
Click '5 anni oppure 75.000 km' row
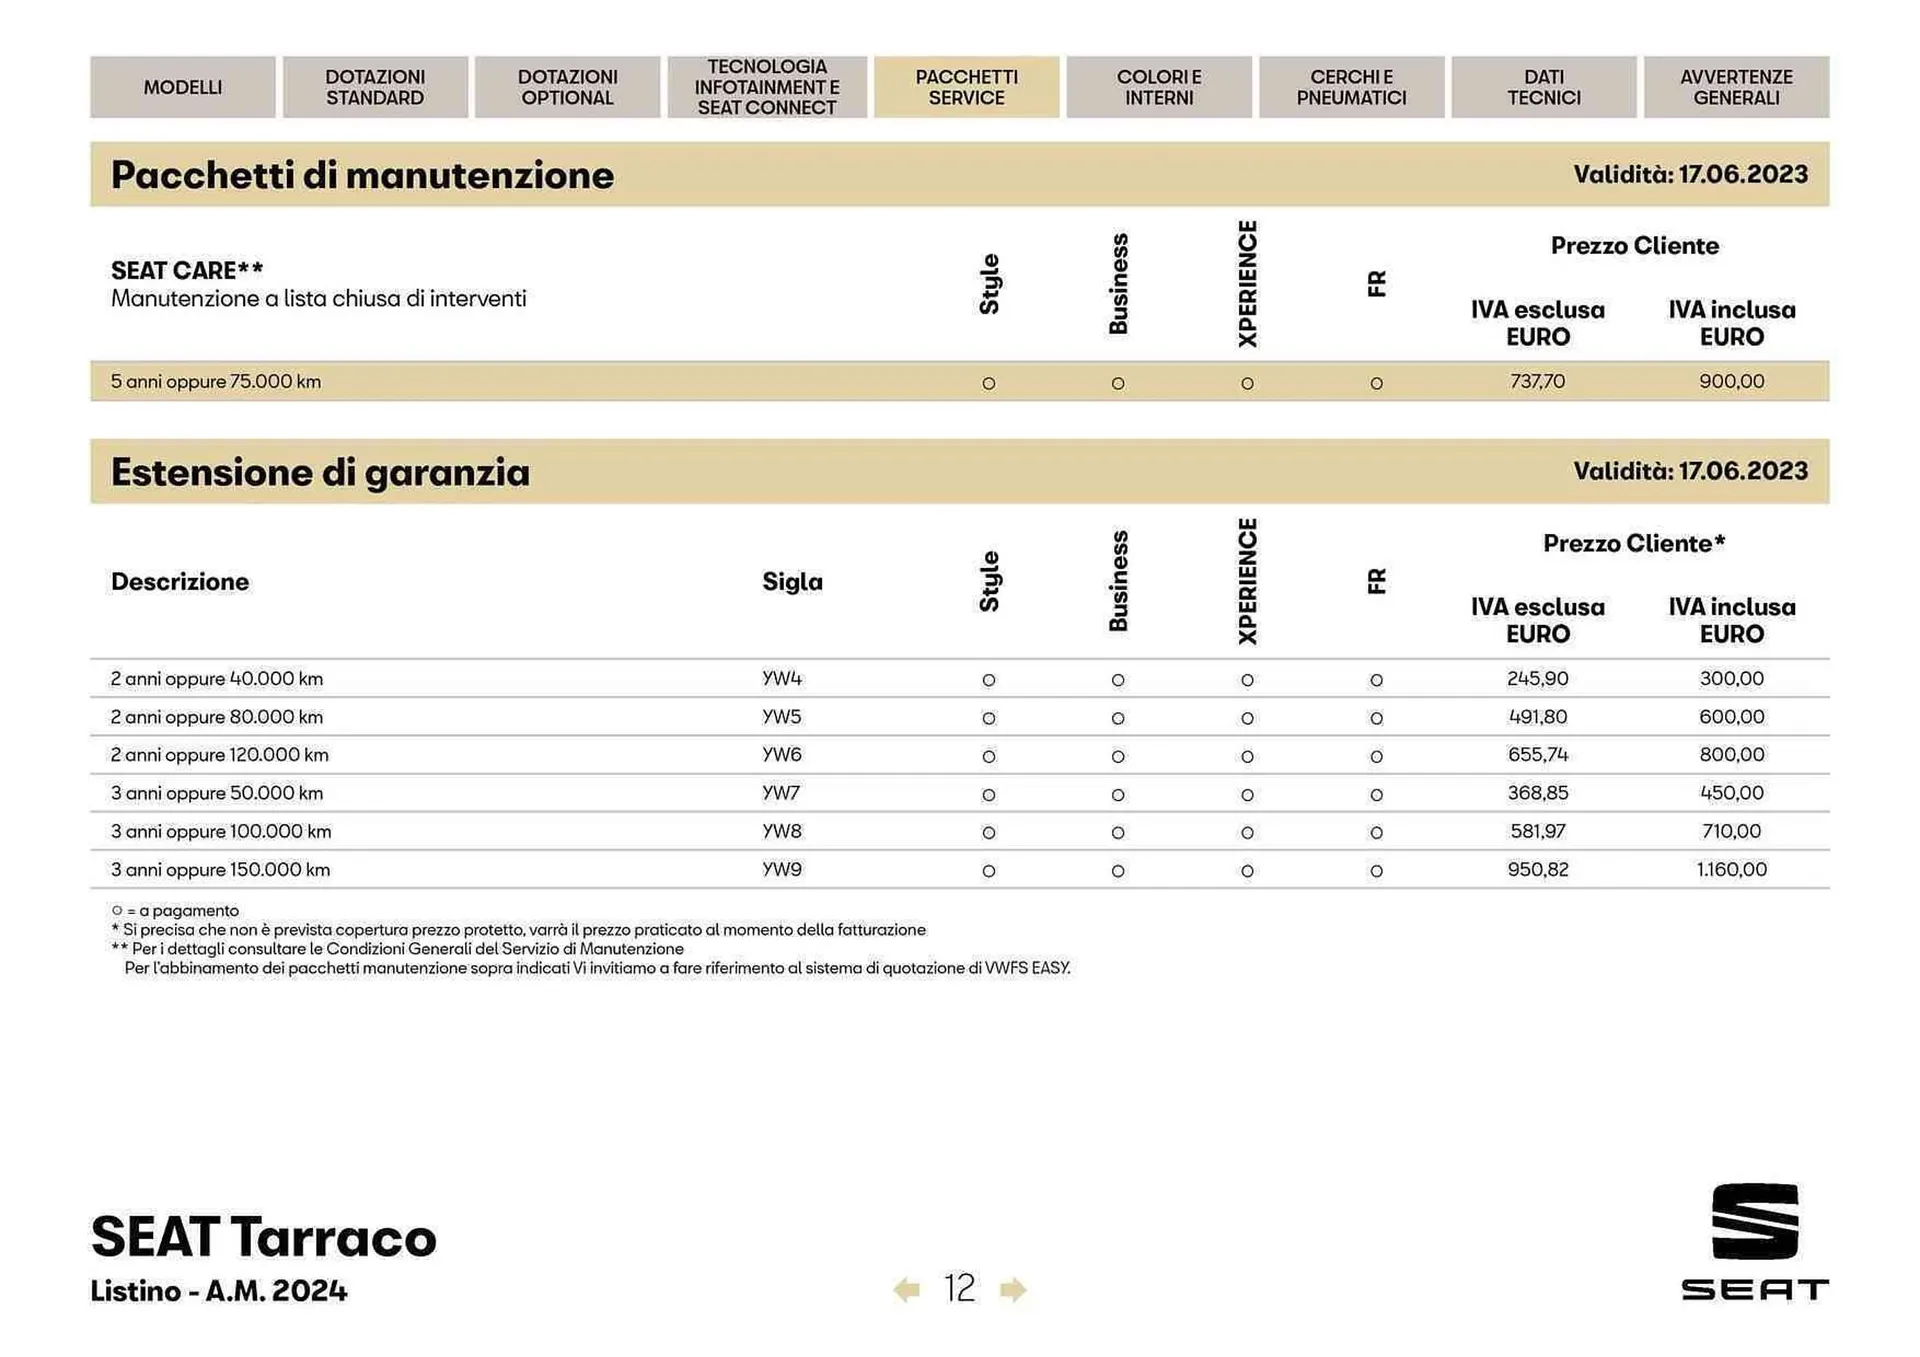[x=960, y=381]
